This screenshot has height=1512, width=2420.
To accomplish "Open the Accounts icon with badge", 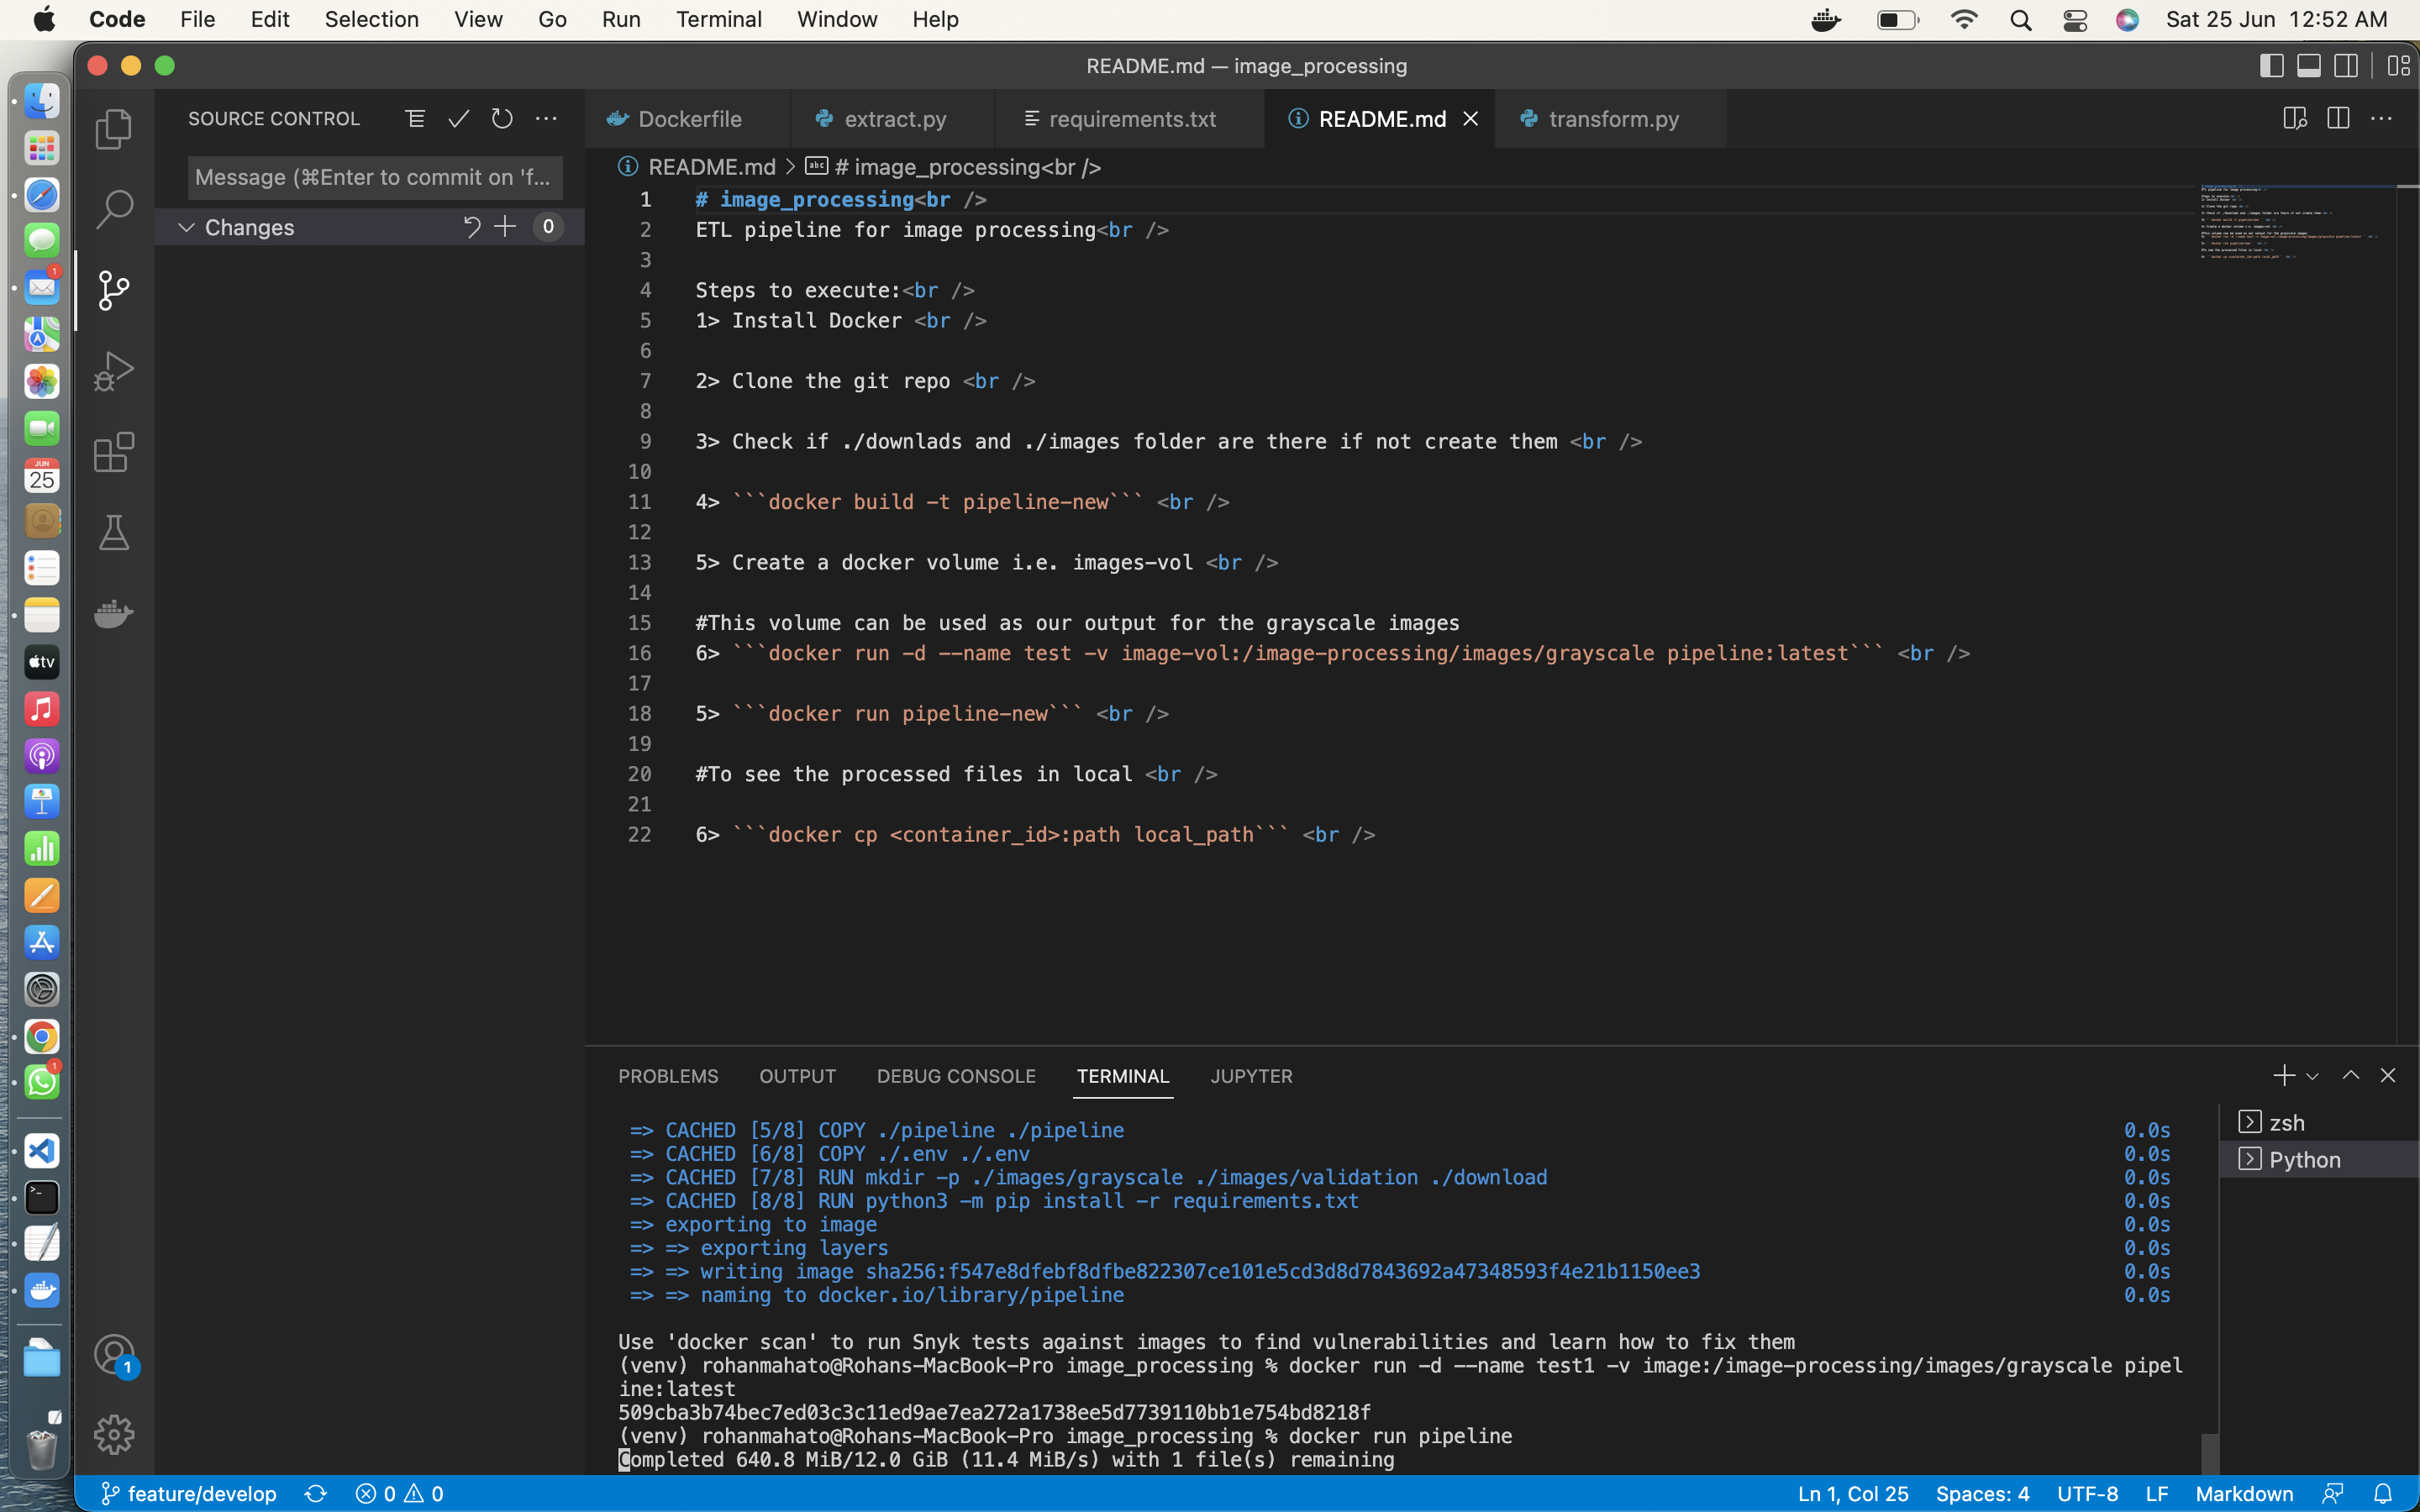I will (114, 1355).
